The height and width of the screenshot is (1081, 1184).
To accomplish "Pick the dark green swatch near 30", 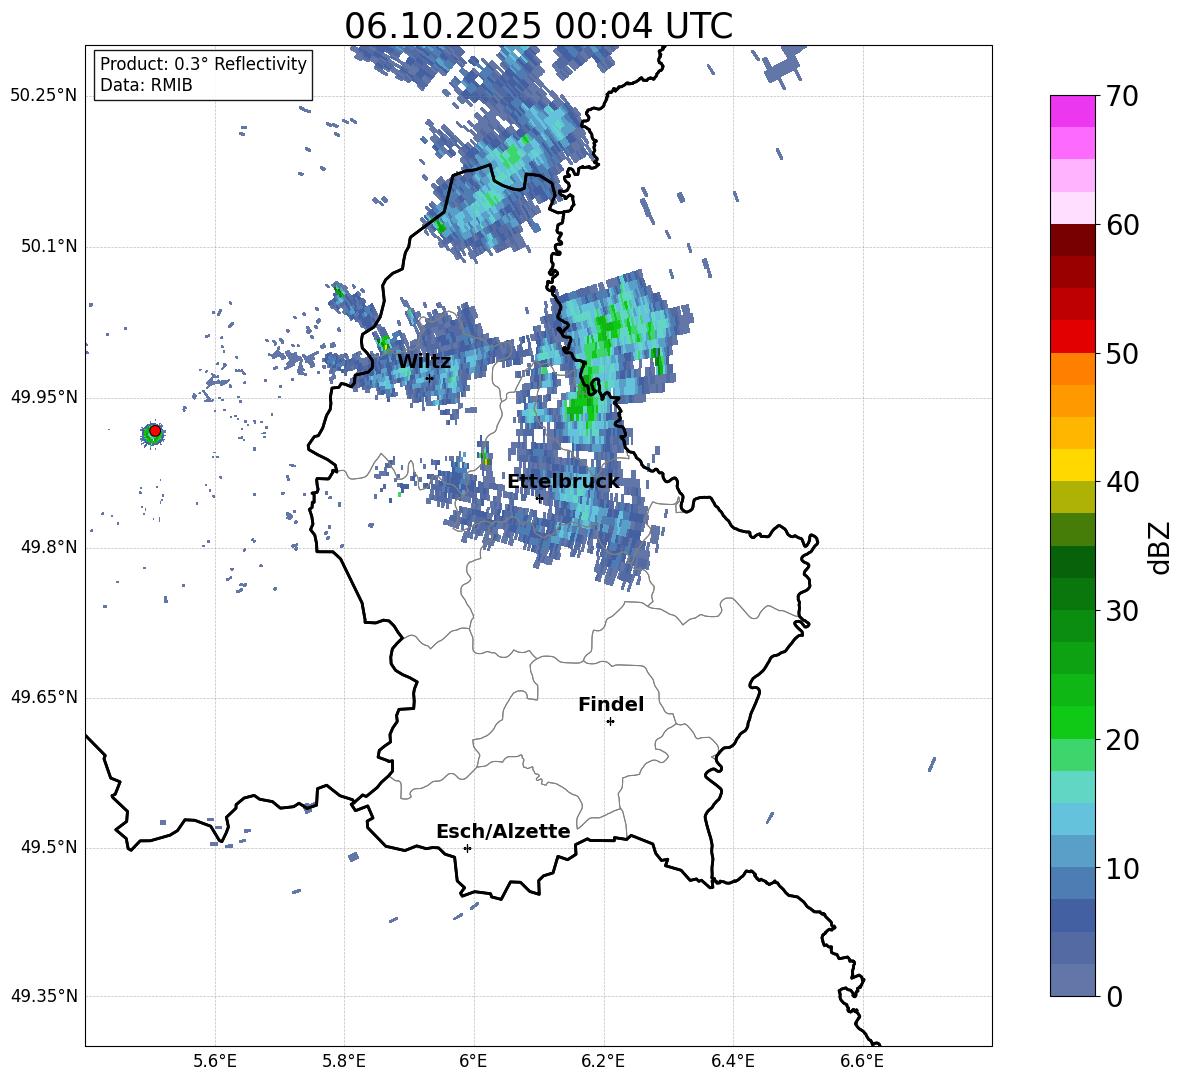I will [1072, 594].
